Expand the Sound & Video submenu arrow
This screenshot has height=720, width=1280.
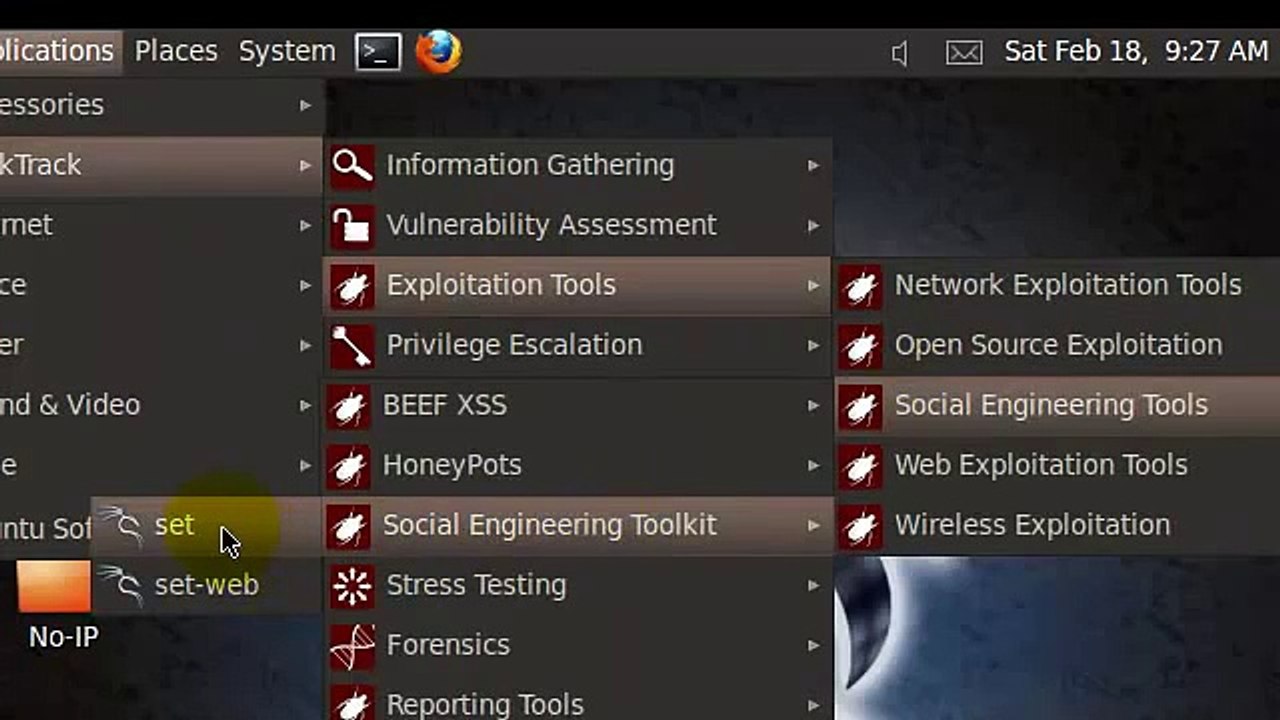click(x=306, y=405)
